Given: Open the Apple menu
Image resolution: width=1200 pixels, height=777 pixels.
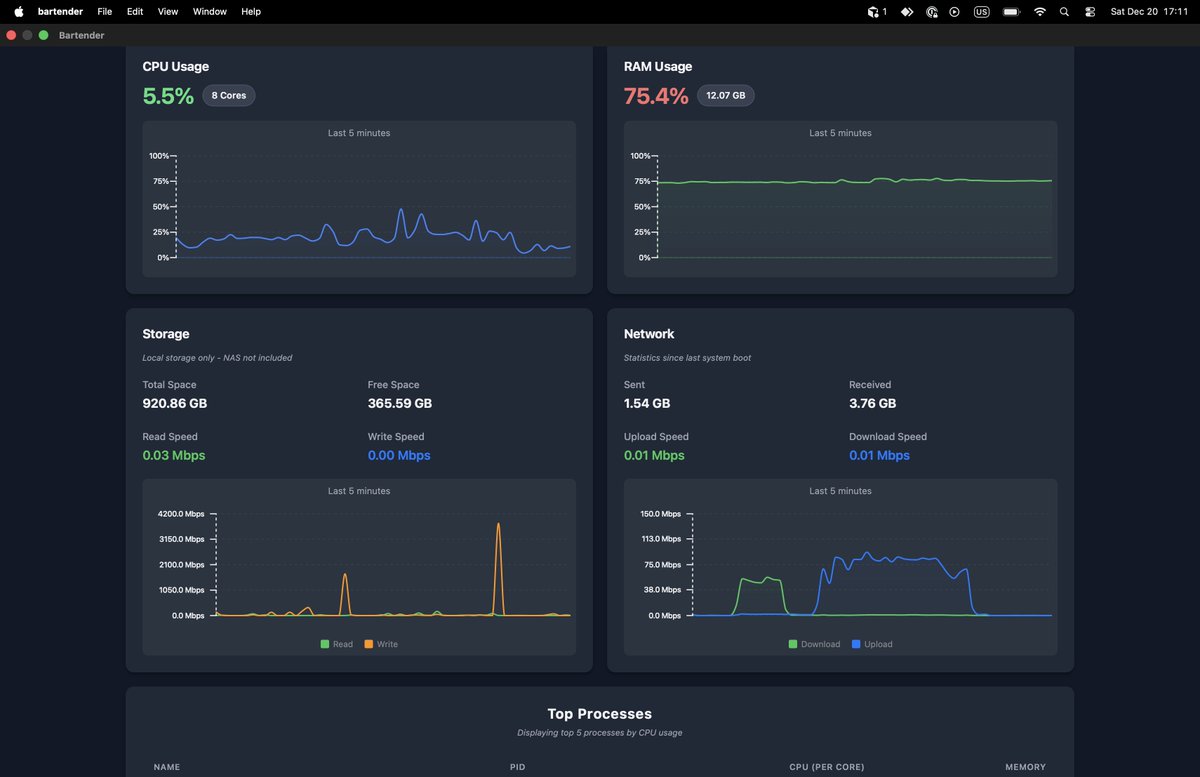Looking at the screenshot, I should (x=18, y=11).
